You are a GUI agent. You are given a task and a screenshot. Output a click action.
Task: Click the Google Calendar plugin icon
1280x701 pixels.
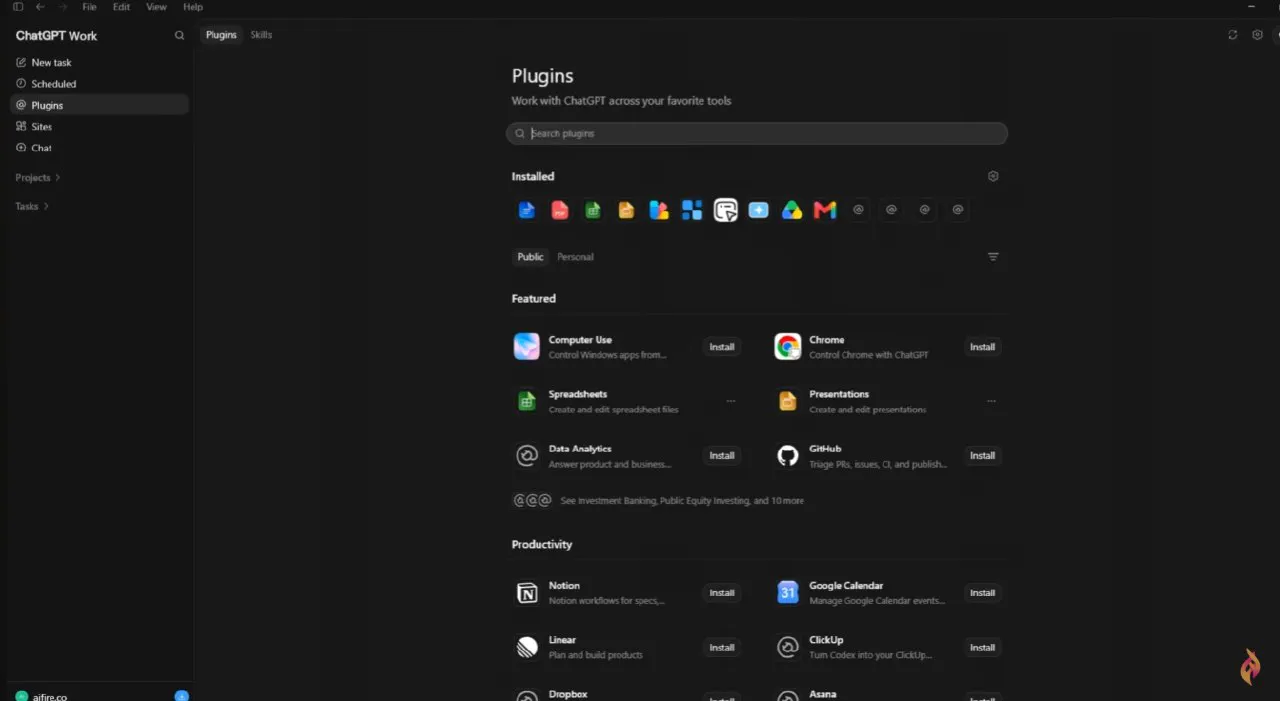pos(788,593)
